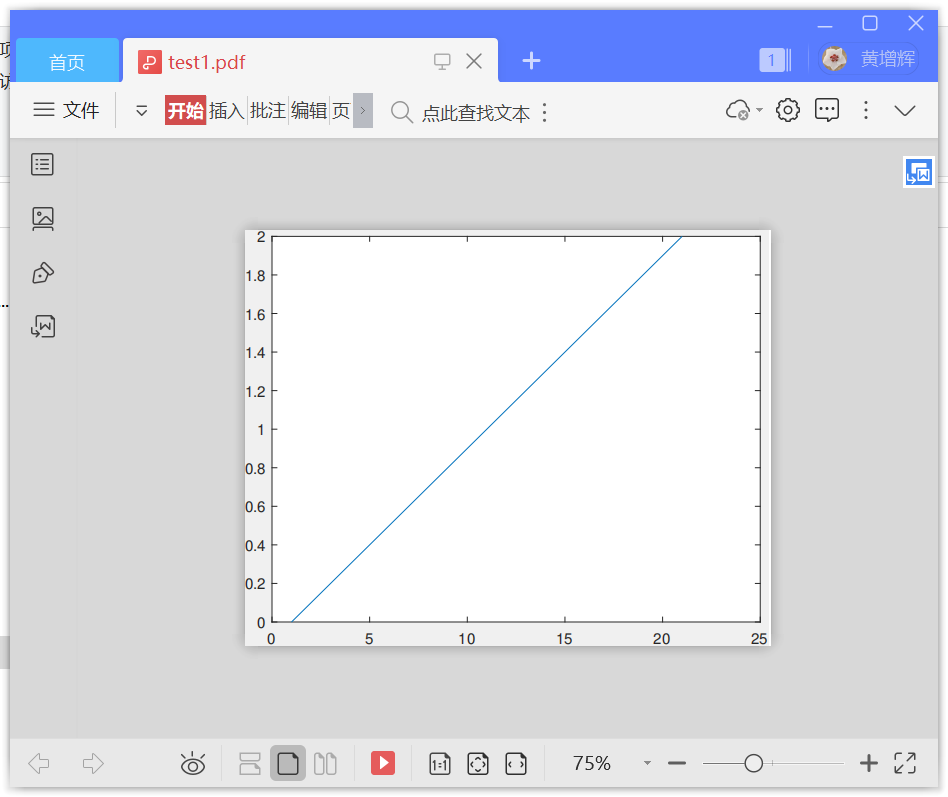
Task: Select the image extraction tool in sidebar
Action: coord(42,218)
